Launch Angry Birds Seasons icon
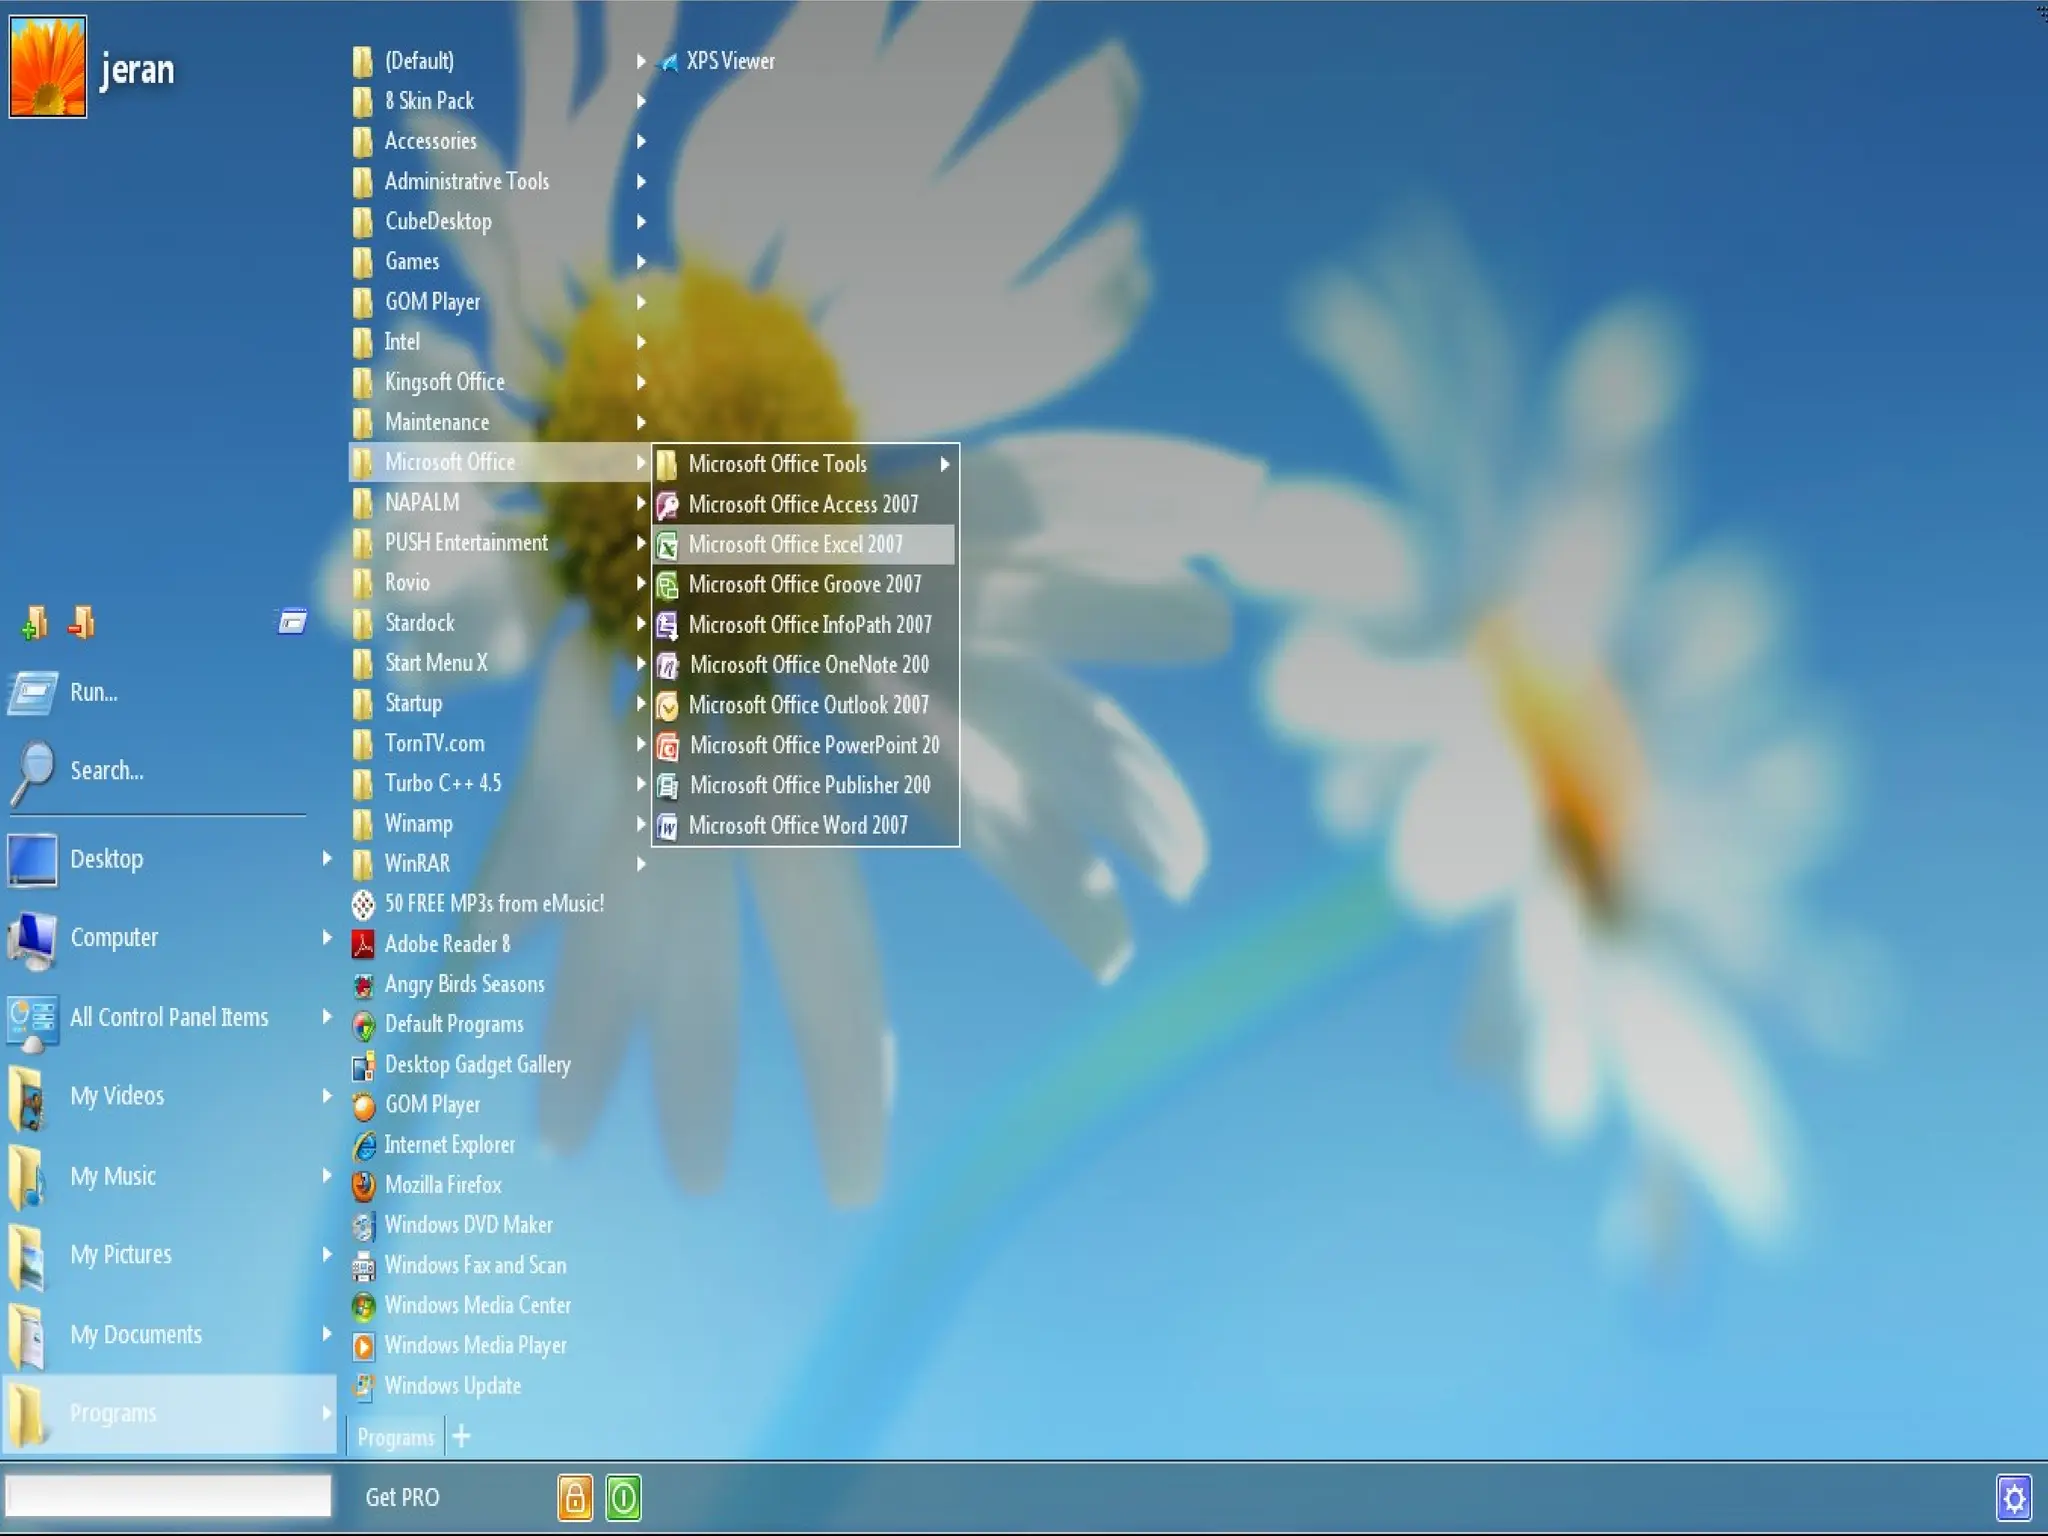The width and height of the screenshot is (2048, 1536). pyautogui.click(x=364, y=985)
